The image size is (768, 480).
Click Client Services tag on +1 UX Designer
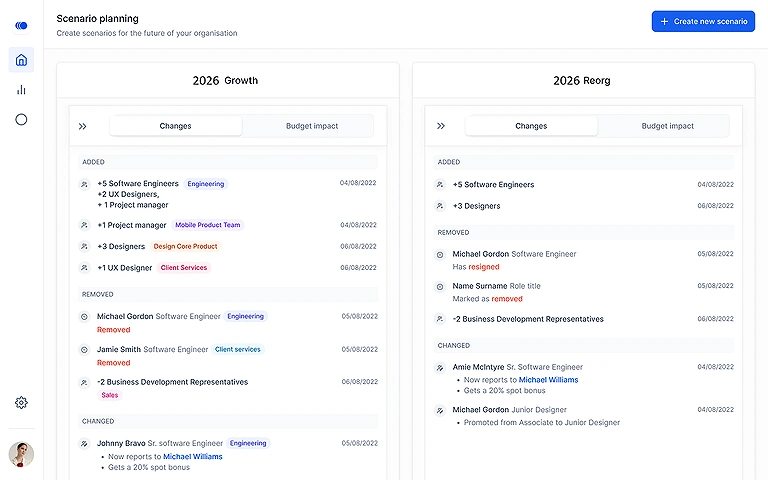pos(184,267)
